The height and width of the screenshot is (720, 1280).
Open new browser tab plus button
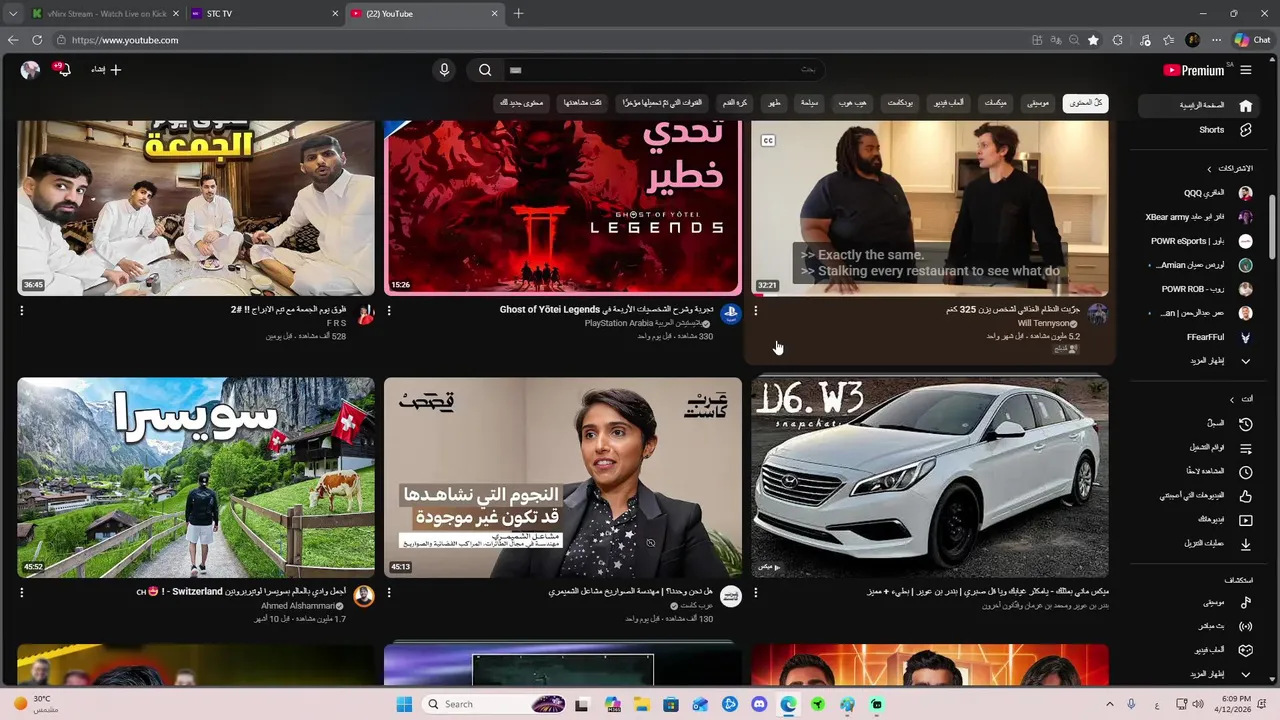click(x=518, y=14)
